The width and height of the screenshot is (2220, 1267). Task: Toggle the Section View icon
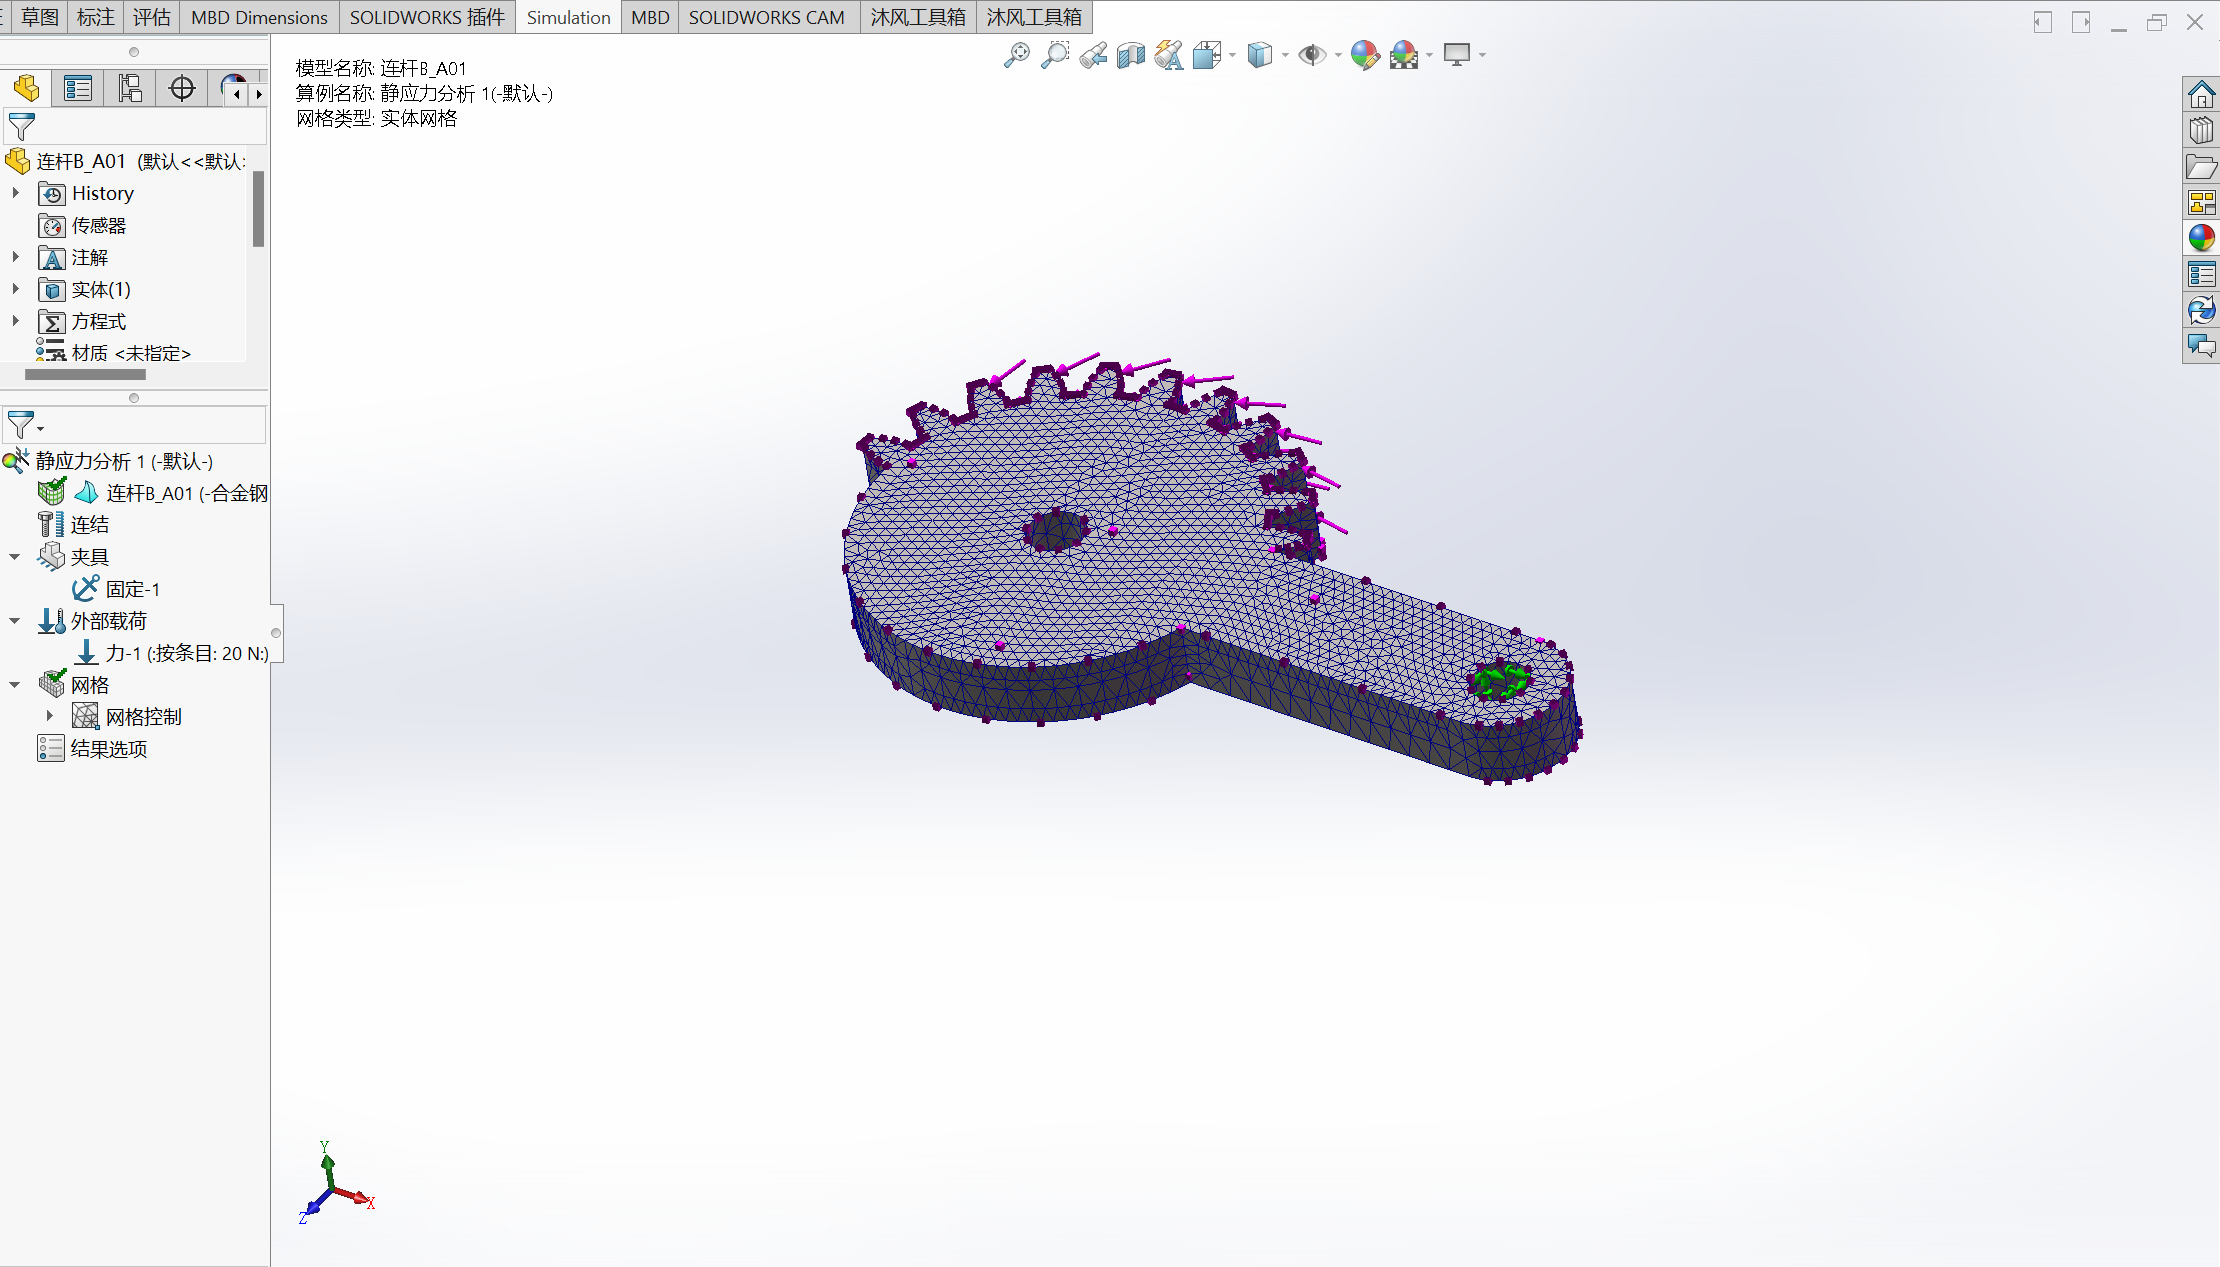[x=1131, y=55]
